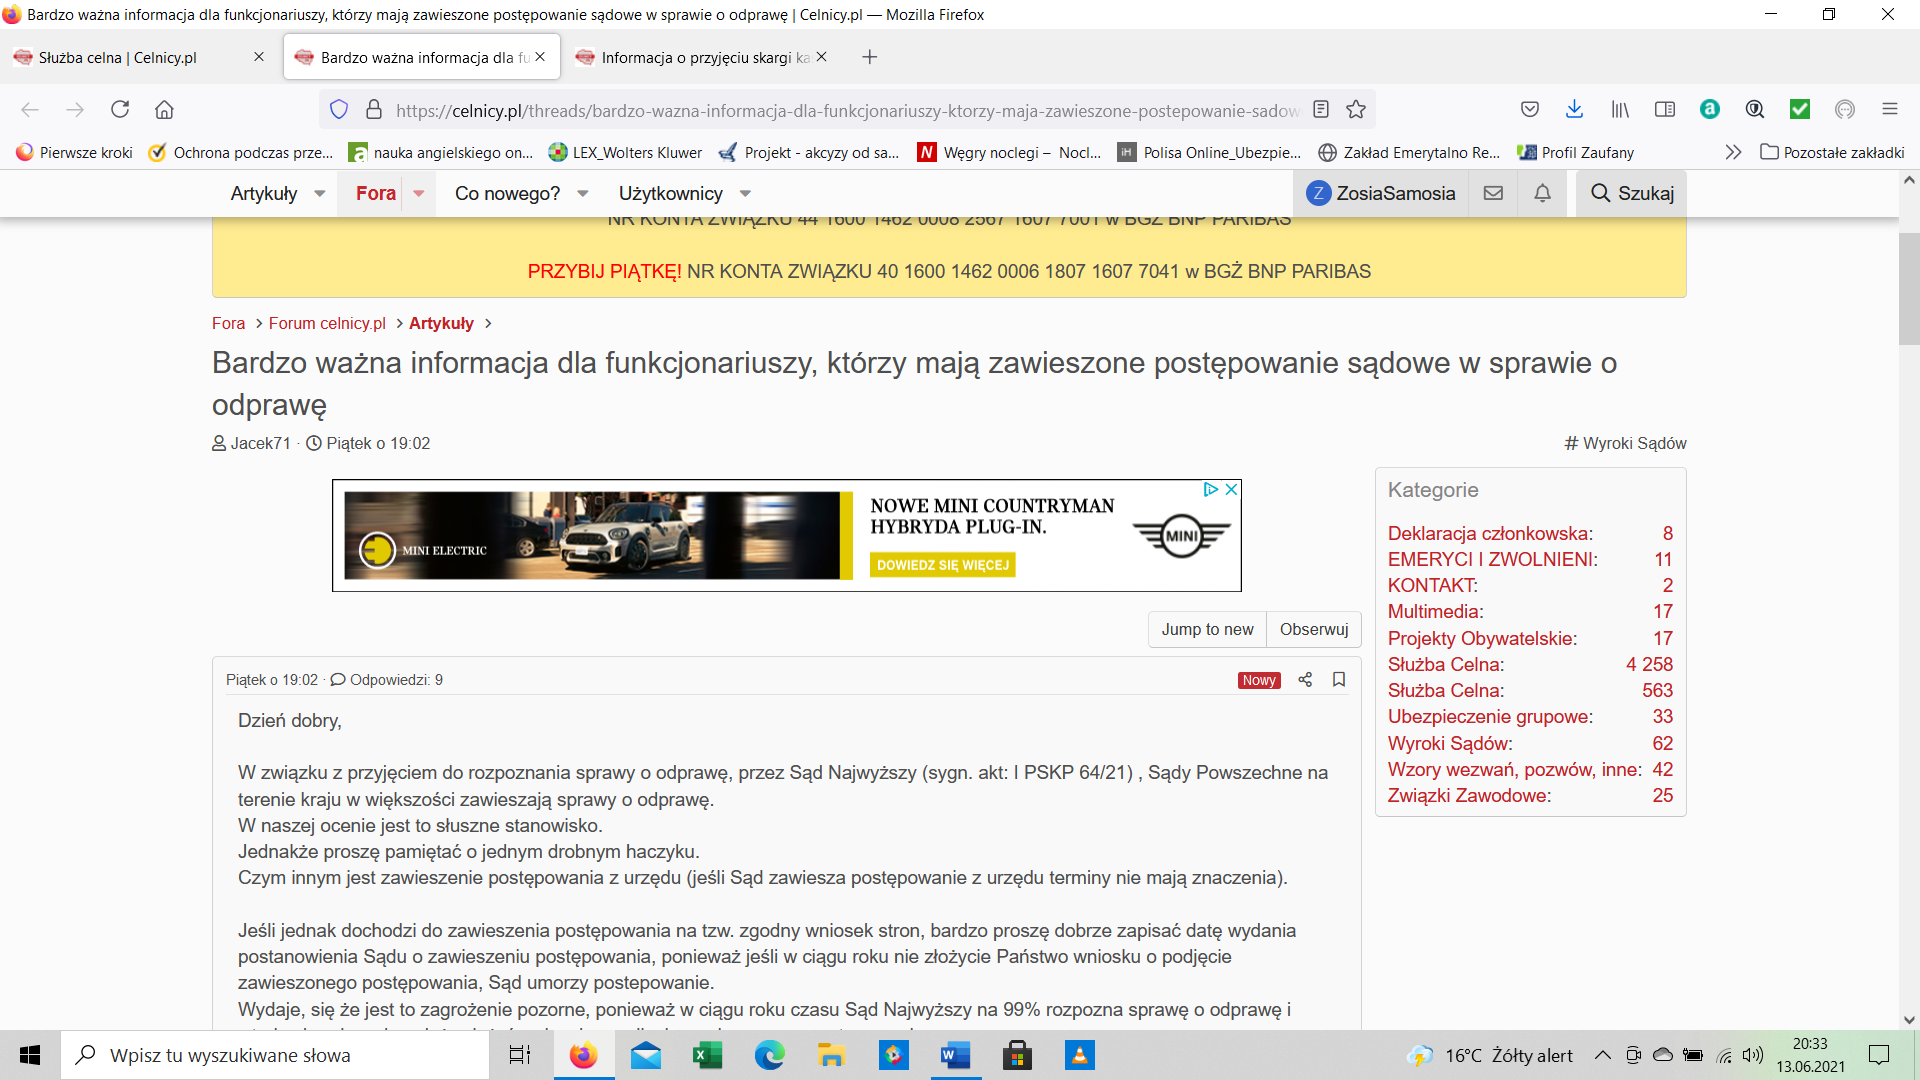
Task: Toggle the Obserwuj watch button
Action: tap(1313, 629)
